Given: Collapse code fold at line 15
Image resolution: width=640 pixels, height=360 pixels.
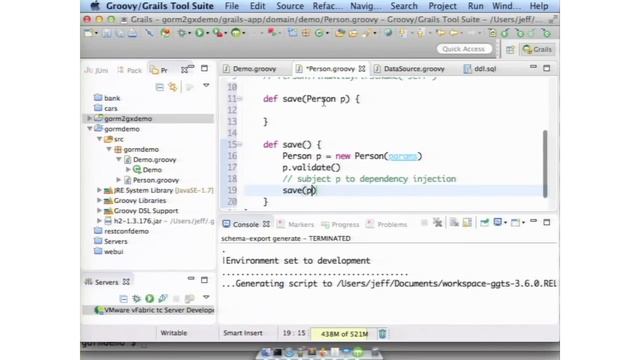Looking at the screenshot, I should point(240,144).
